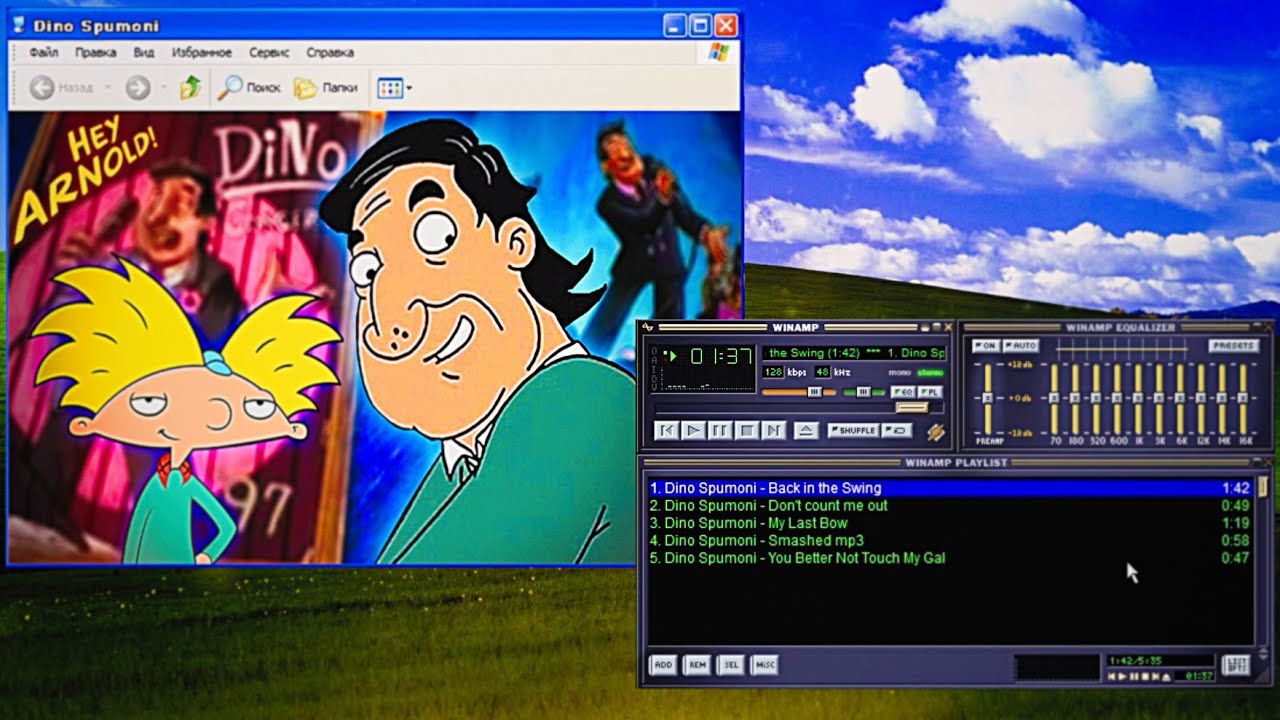Click mini play button in playlist window
Screen dimensions: 1280x720
pos(1122,677)
